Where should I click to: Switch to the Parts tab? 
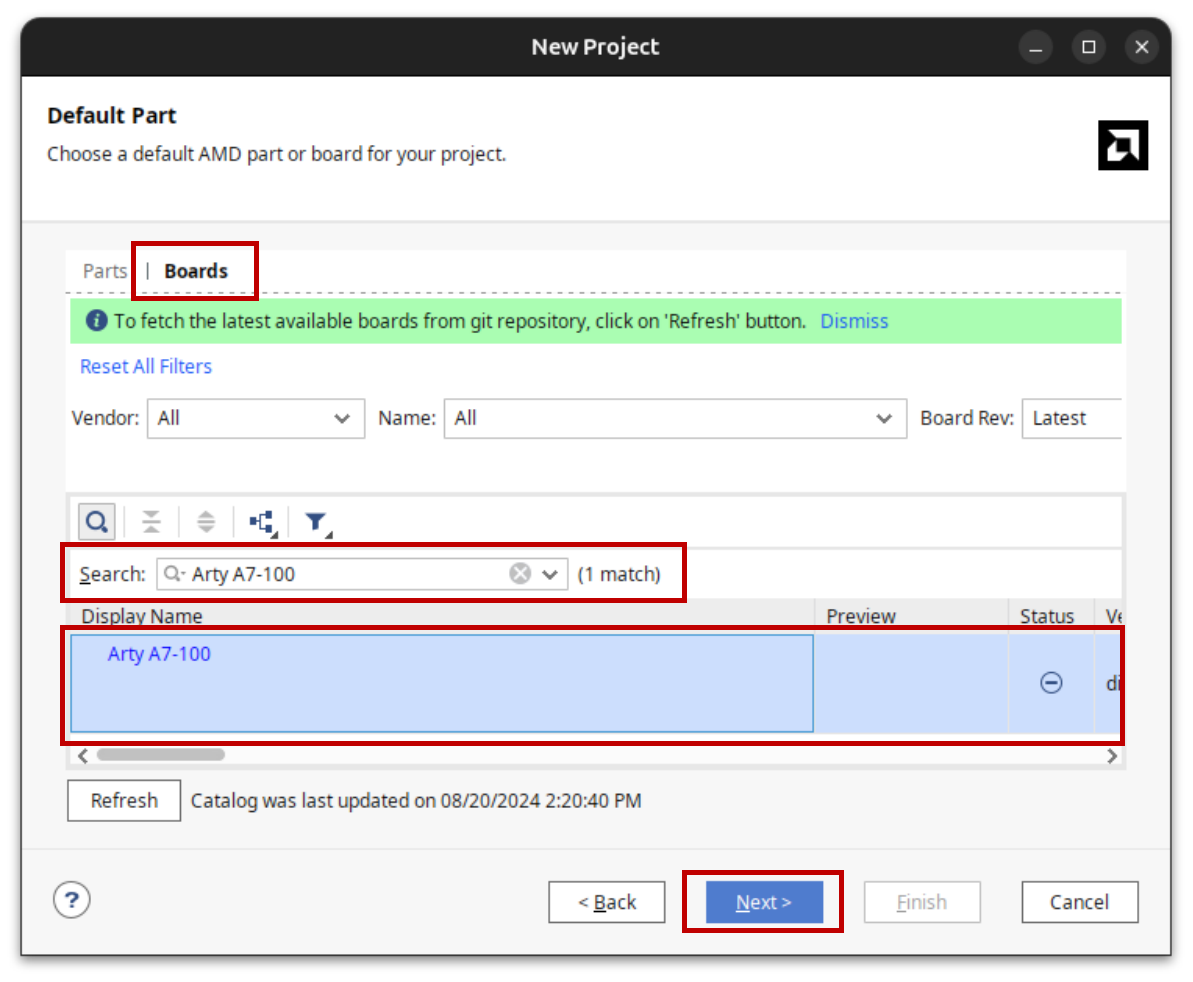pos(105,271)
